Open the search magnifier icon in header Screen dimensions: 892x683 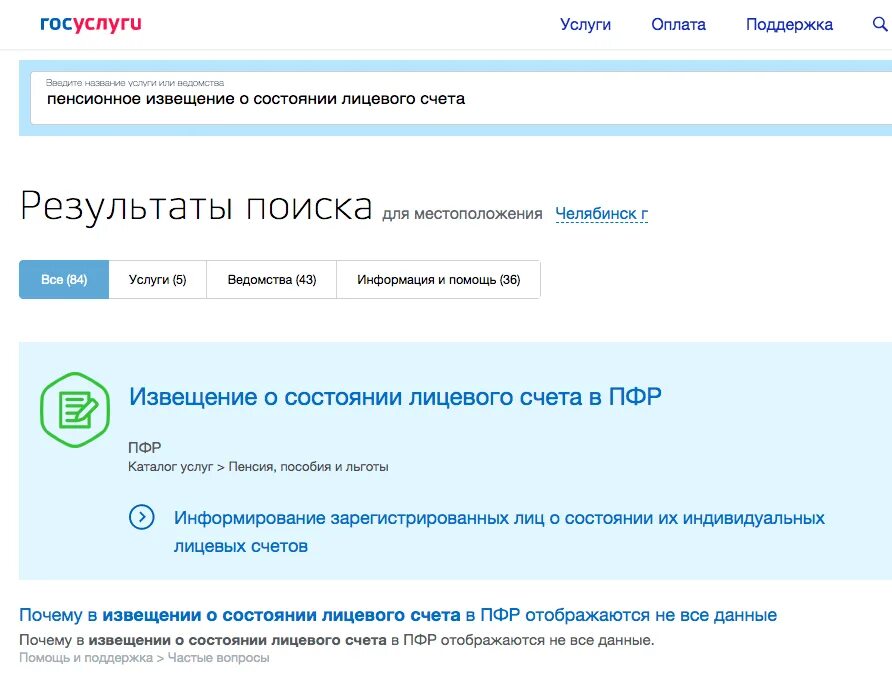click(880, 24)
